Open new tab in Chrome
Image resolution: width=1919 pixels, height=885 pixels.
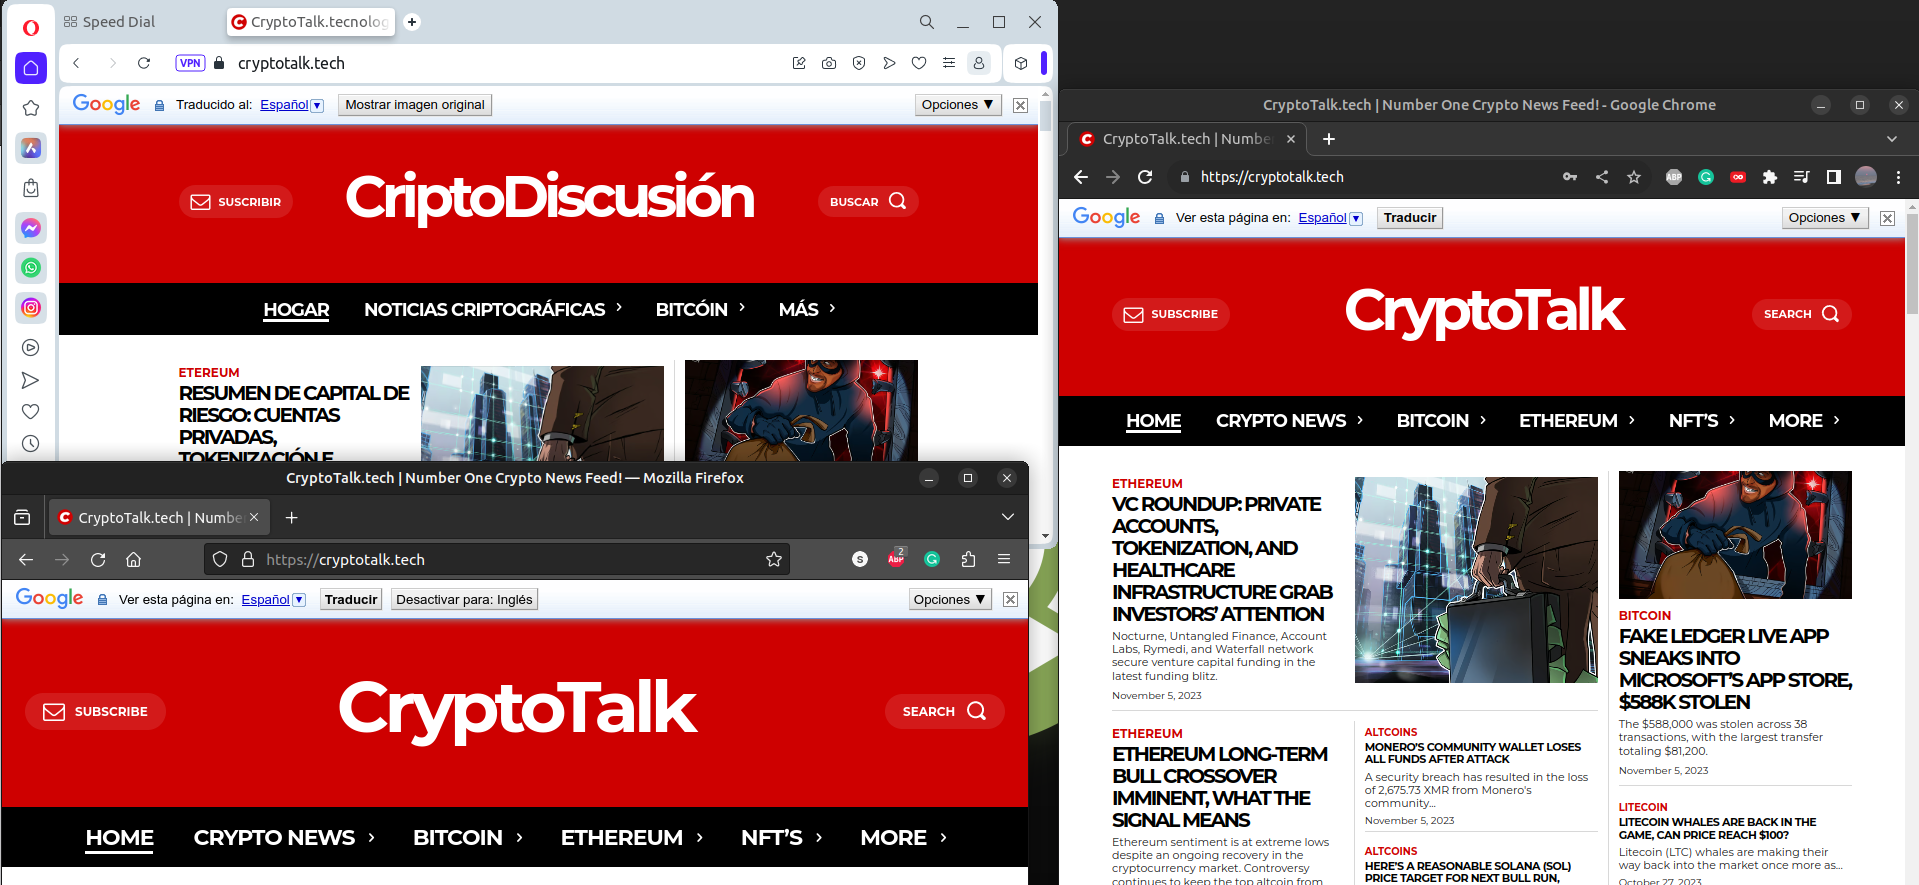point(1329,139)
